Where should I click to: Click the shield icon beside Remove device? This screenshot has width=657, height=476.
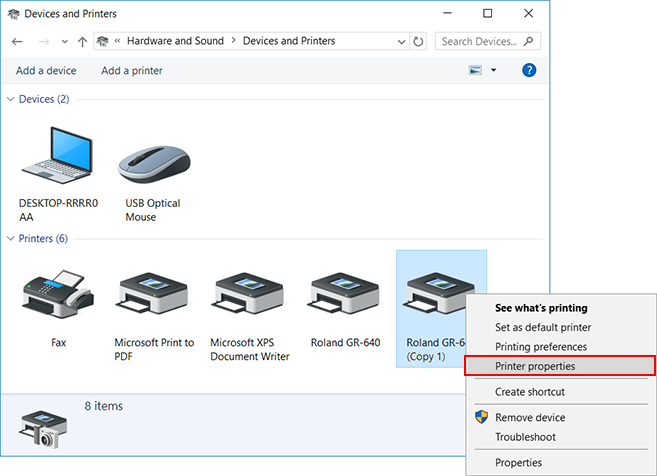click(x=481, y=417)
